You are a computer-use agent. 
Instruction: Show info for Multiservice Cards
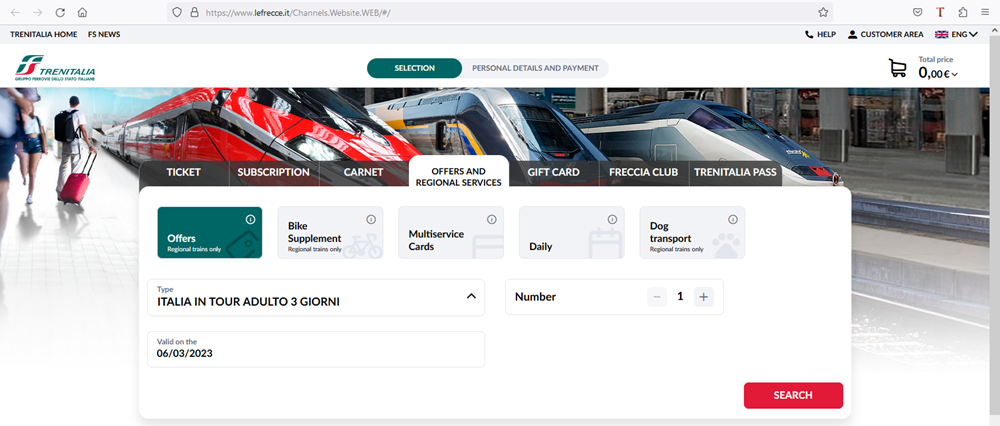tap(492, 219)
